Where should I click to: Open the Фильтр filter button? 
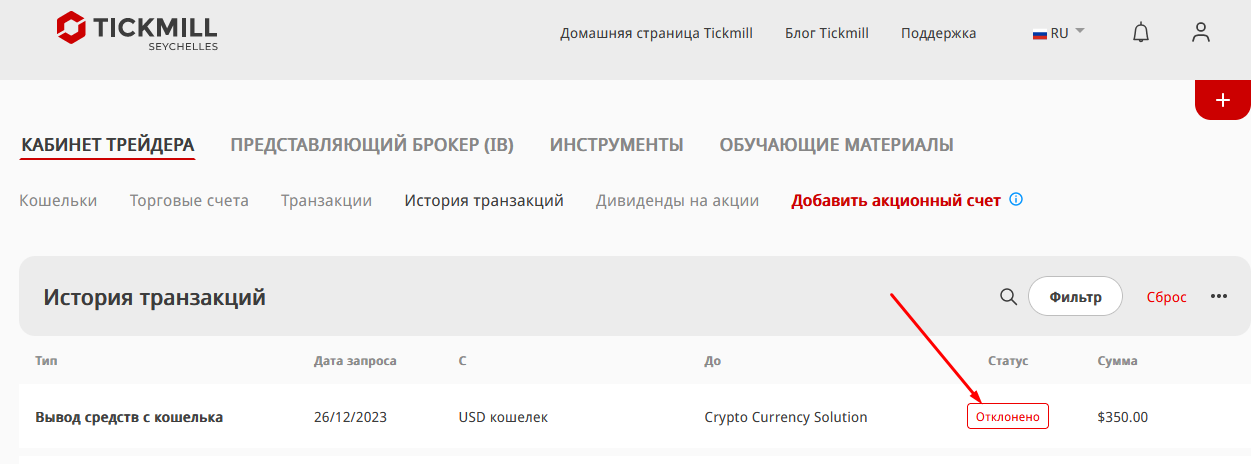coord(1076,296)
